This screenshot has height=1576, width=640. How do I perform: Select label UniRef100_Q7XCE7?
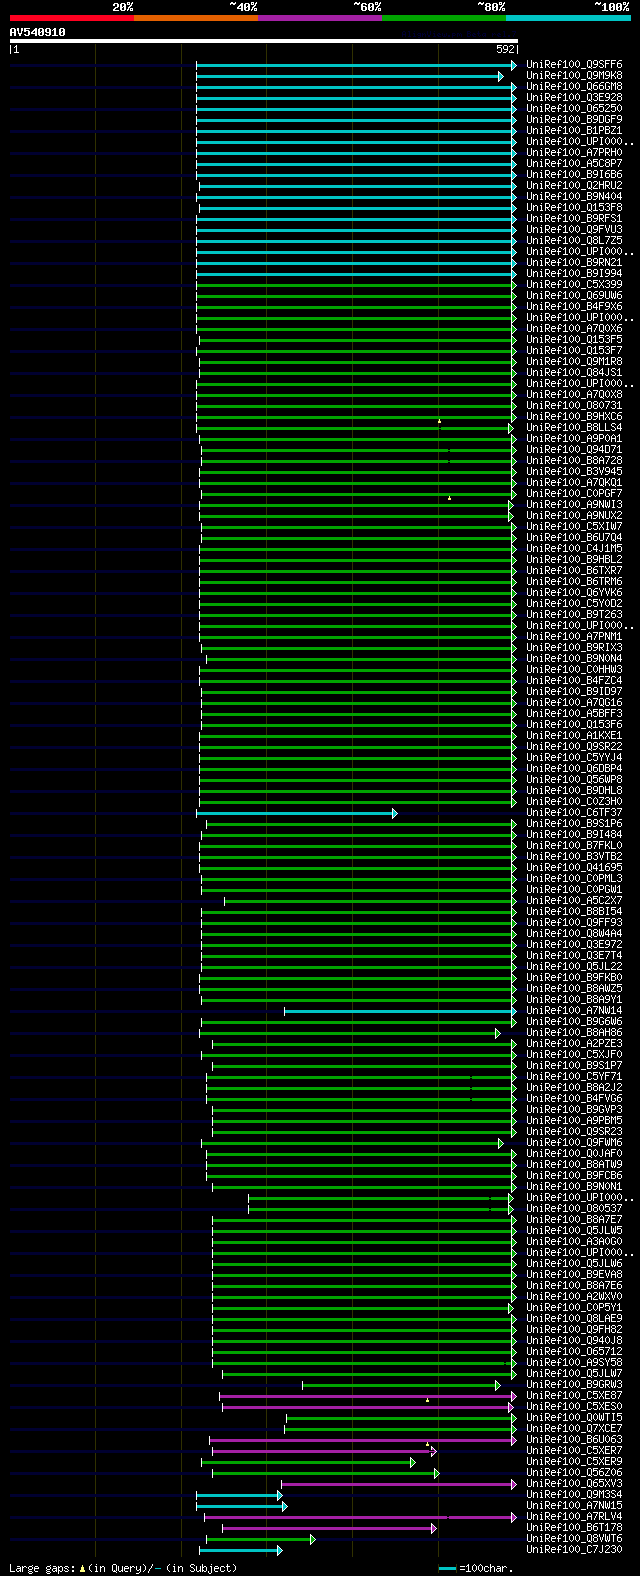tap(573, 1429)
